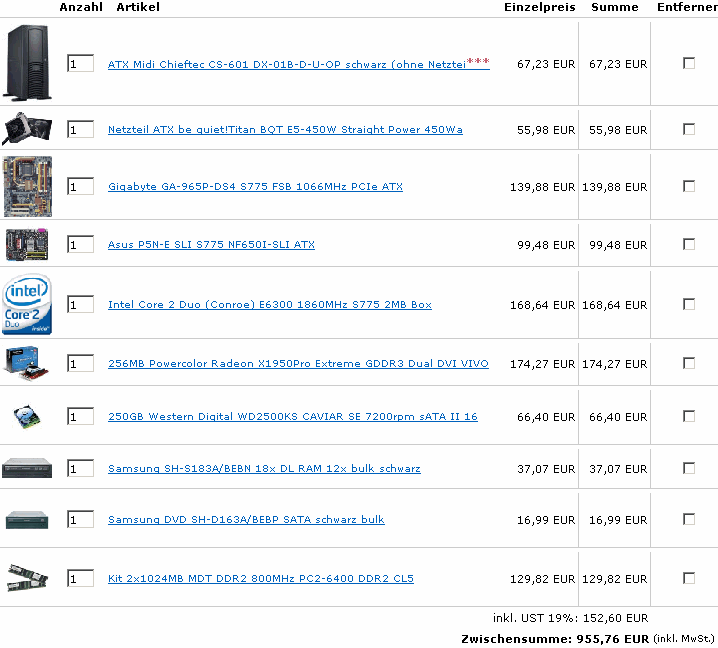
Task: Click quantity field for Samsung DVD SH-D163A
Action: pyautogui.click(x=81, y=519)
